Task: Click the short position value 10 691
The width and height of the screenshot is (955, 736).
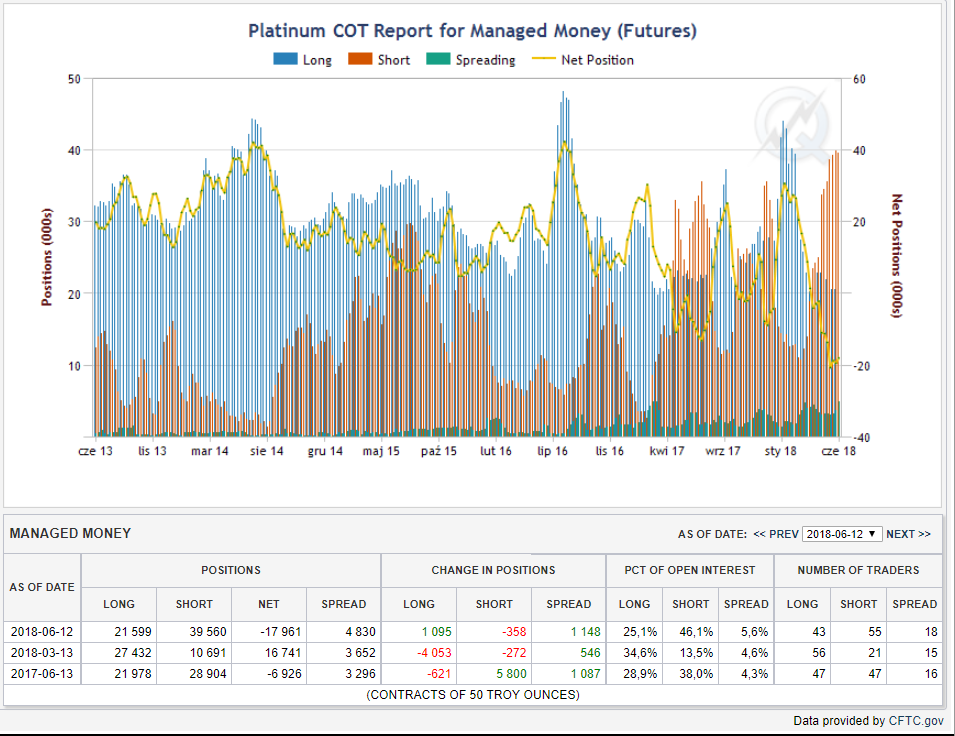Action: click(208, 653)
